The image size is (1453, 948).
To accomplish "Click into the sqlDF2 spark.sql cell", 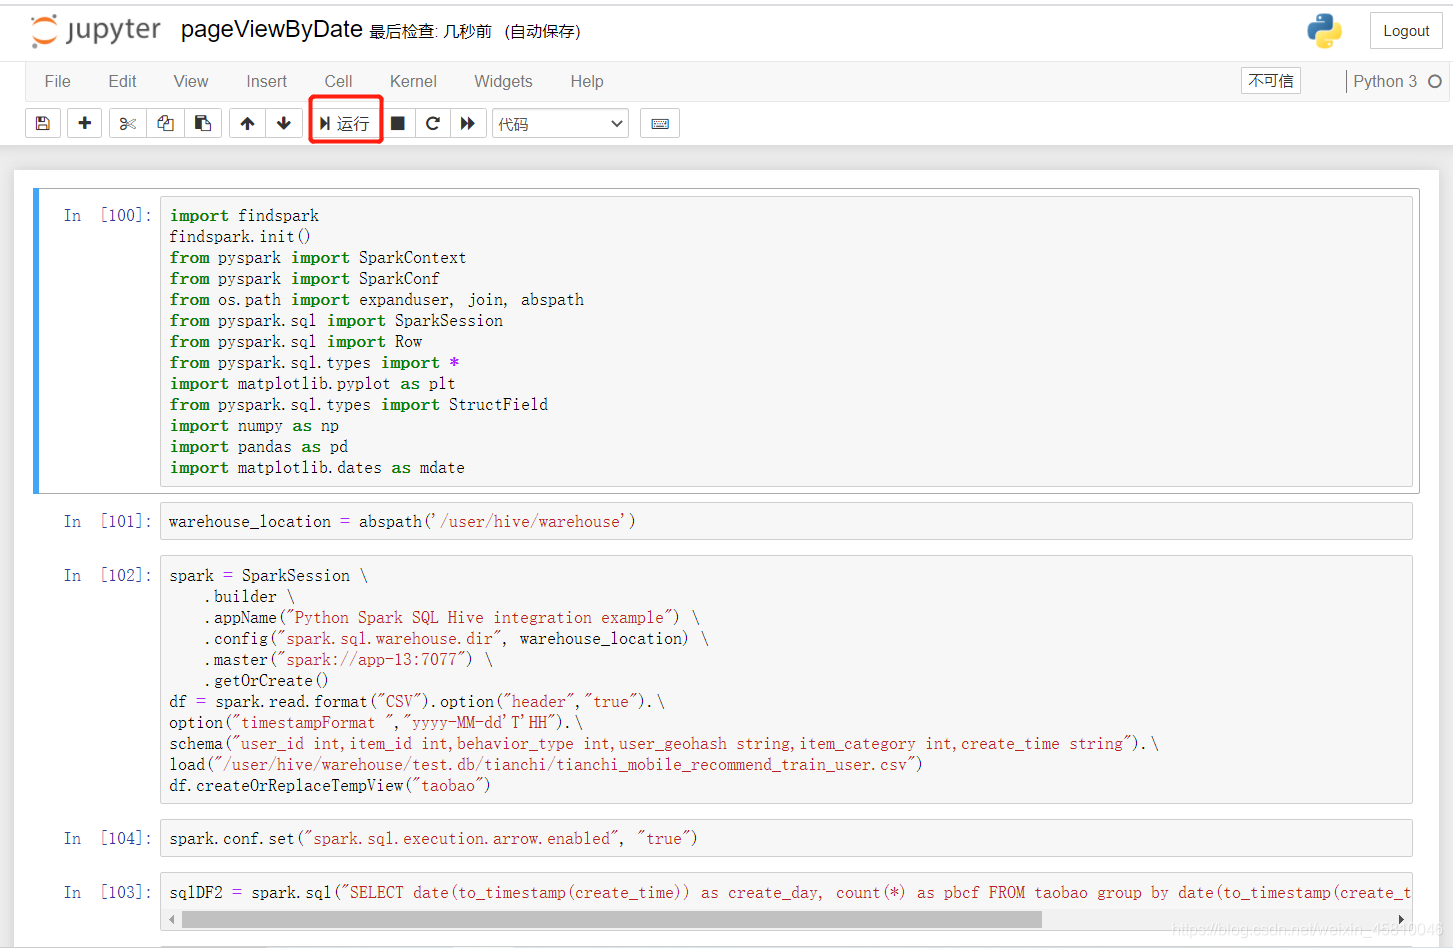I will pos(786,892).
